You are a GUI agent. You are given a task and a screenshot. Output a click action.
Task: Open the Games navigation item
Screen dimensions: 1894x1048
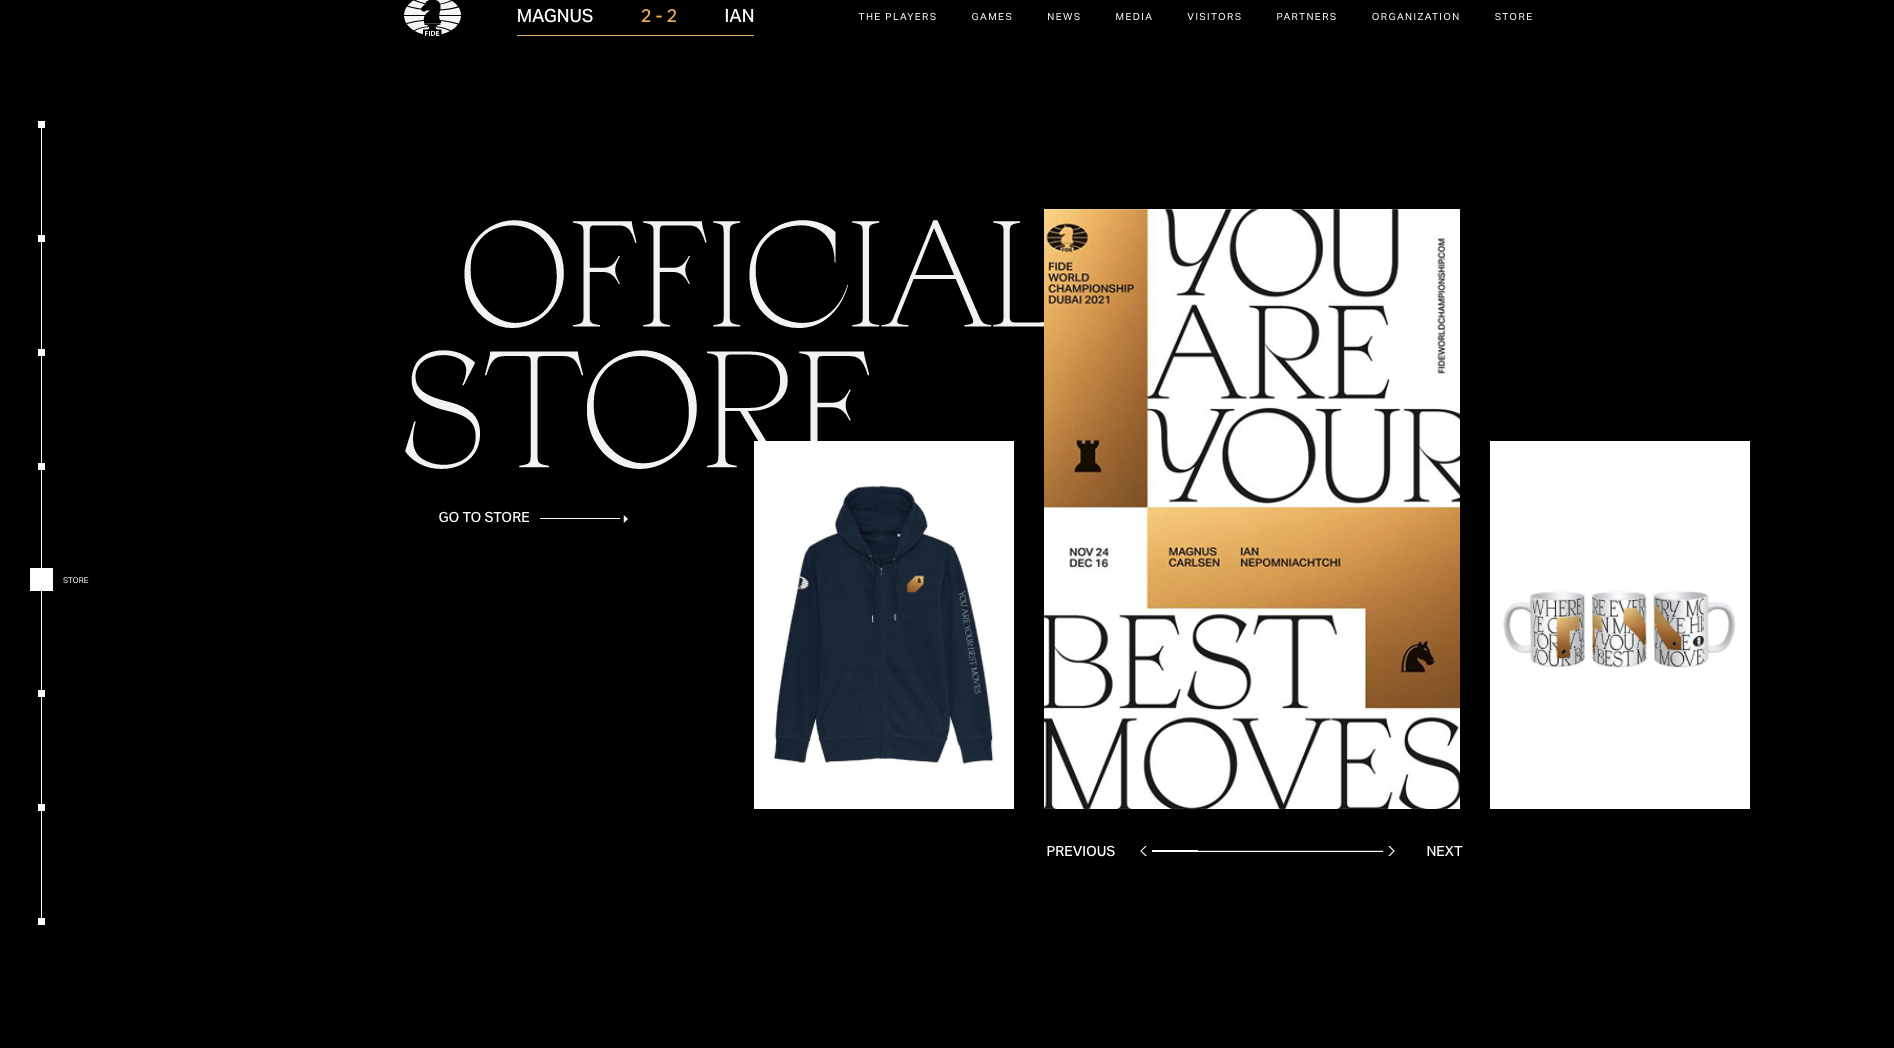[x=991, y=17]
